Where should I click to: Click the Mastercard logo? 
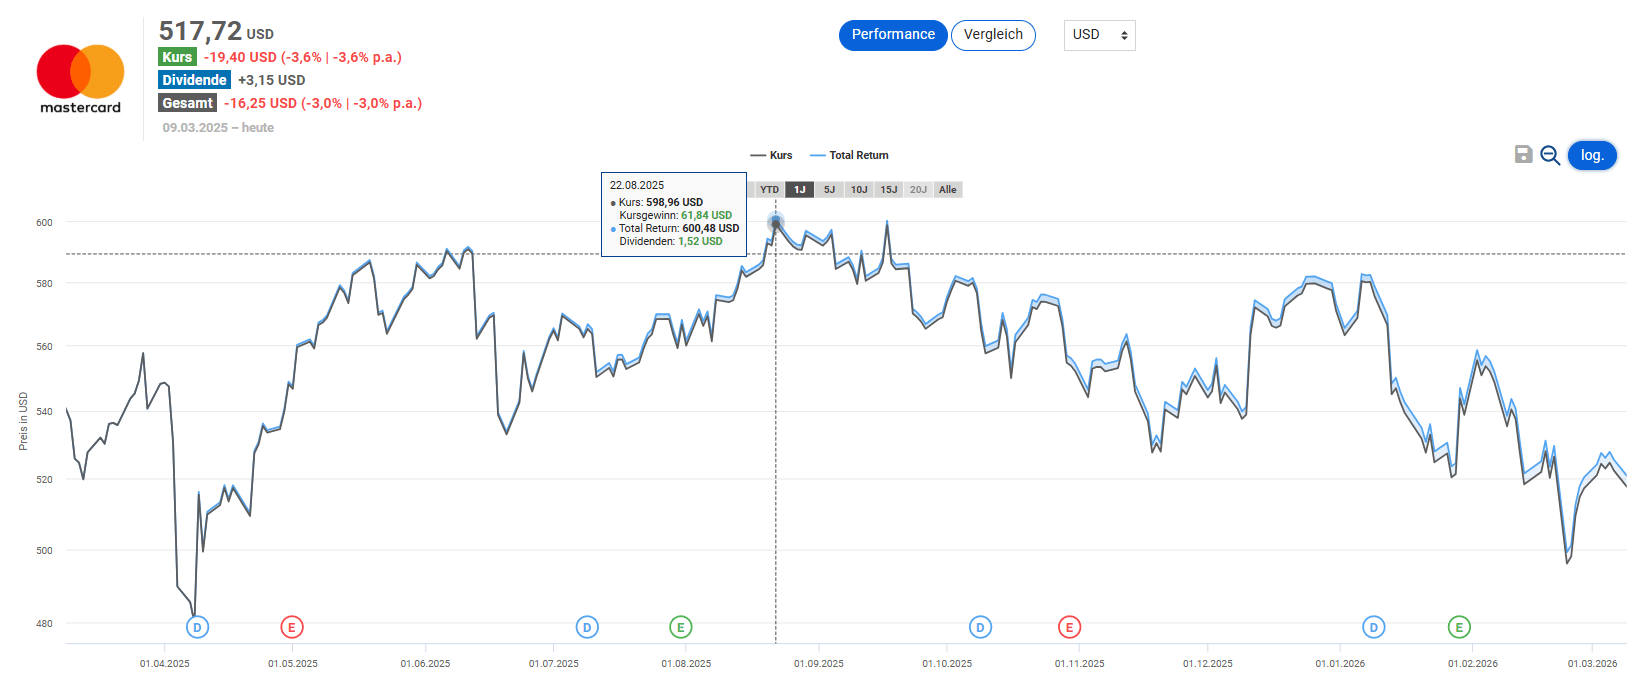click(x=80, y=79)
